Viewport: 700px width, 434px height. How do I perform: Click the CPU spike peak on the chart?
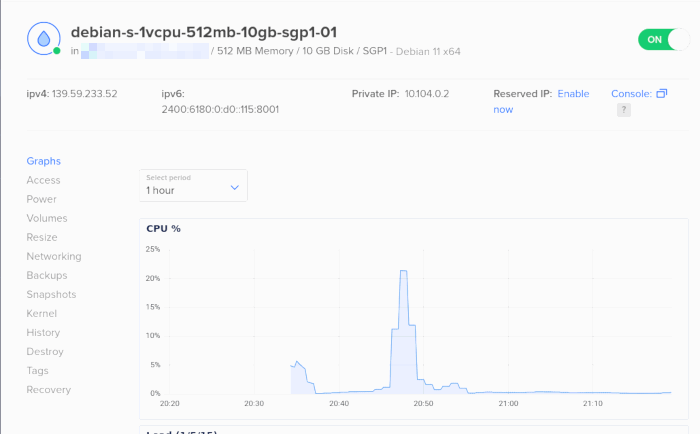[403, 271]
